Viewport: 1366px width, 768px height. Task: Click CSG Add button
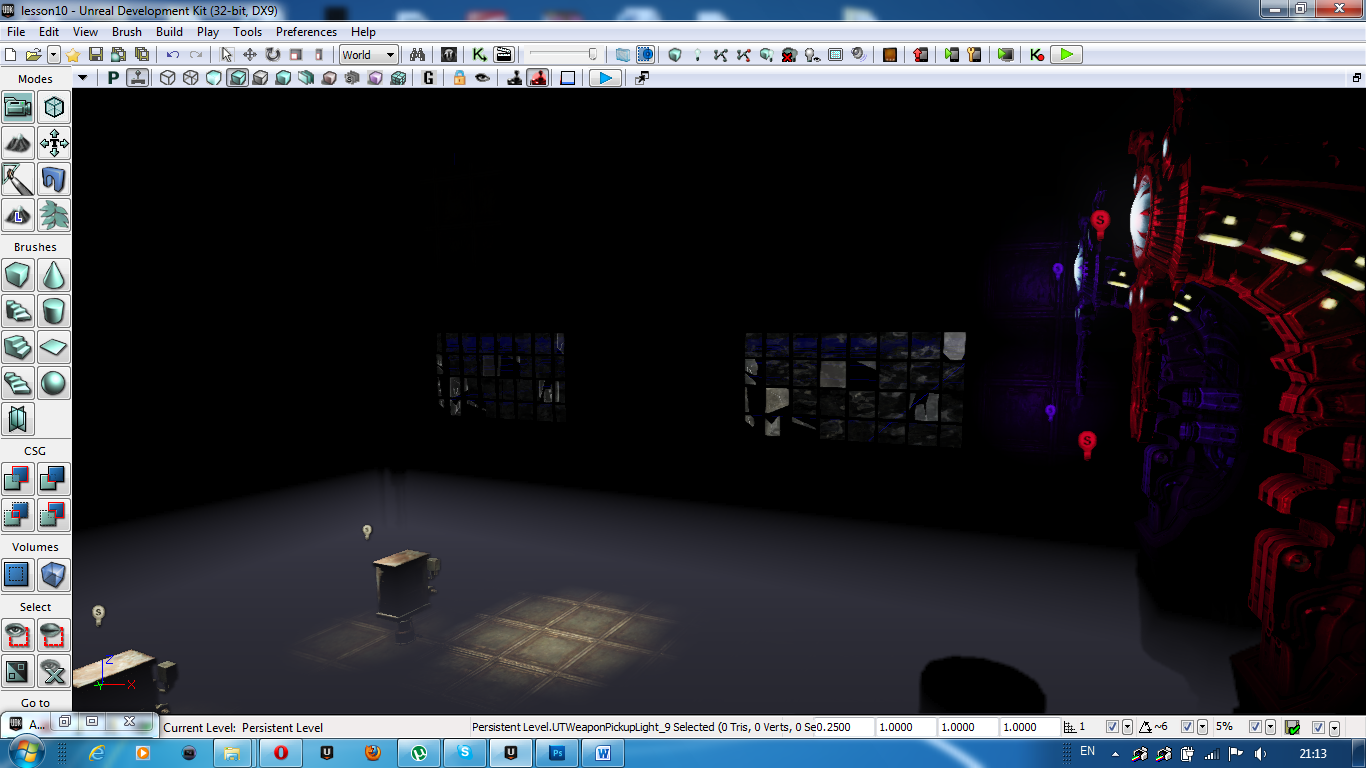coord(18,479)
